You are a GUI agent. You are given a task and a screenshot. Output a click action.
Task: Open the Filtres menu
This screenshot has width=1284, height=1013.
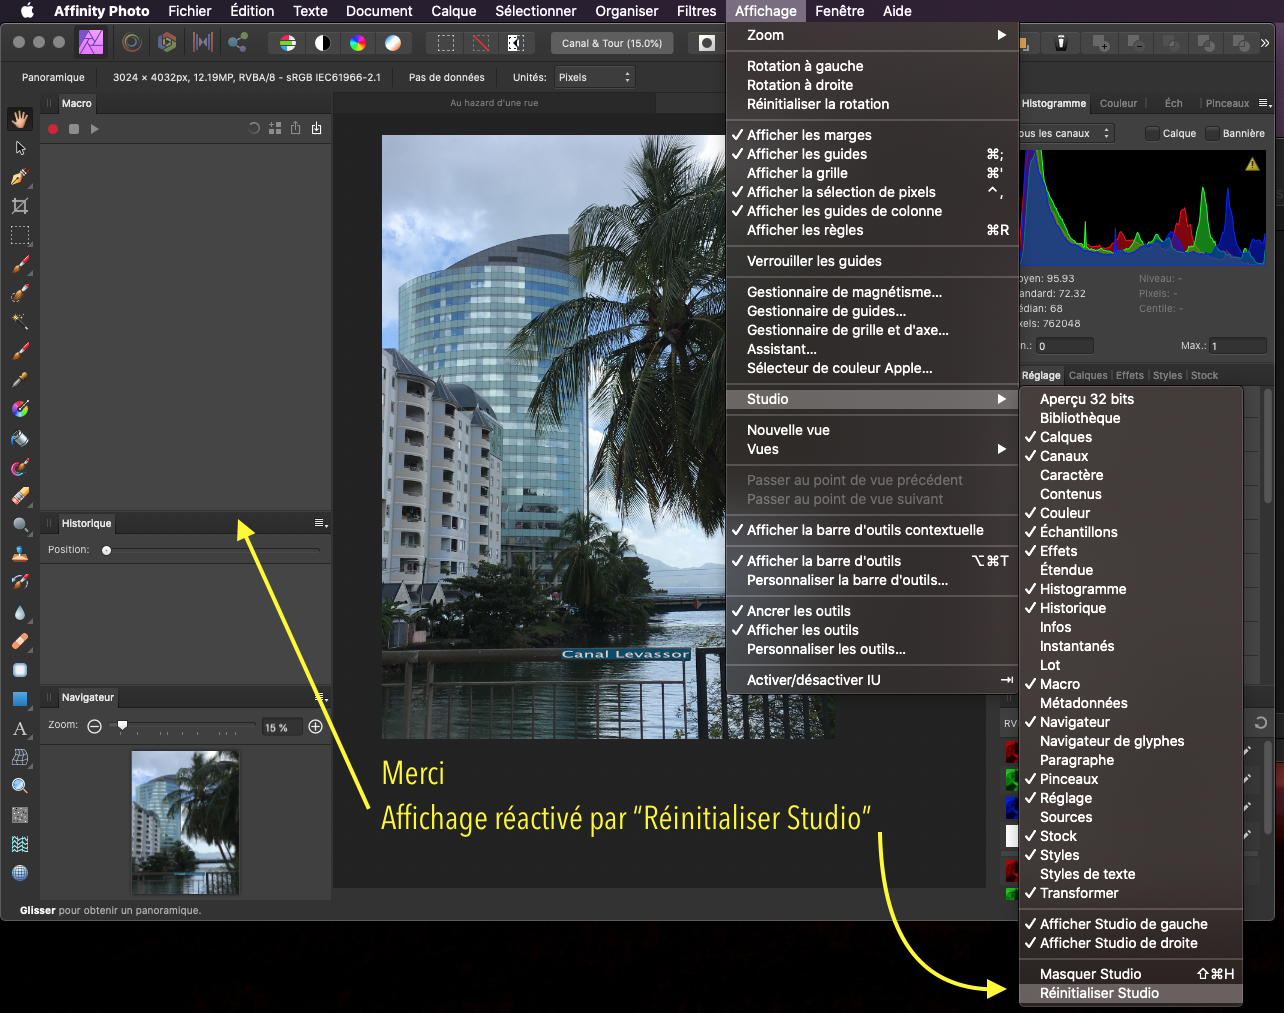pos(696,11)
